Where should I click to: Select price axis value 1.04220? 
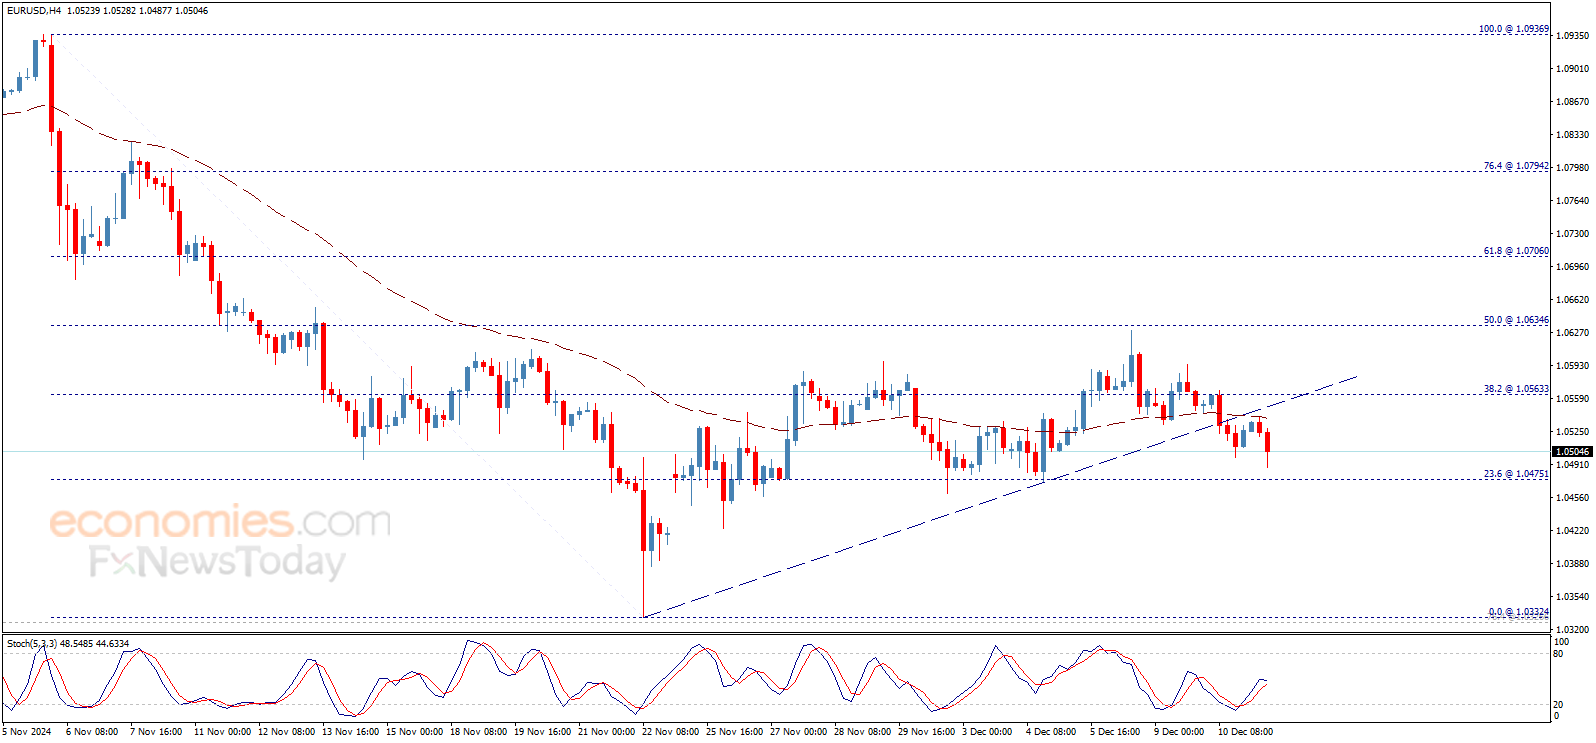[x=1573, y=531]
